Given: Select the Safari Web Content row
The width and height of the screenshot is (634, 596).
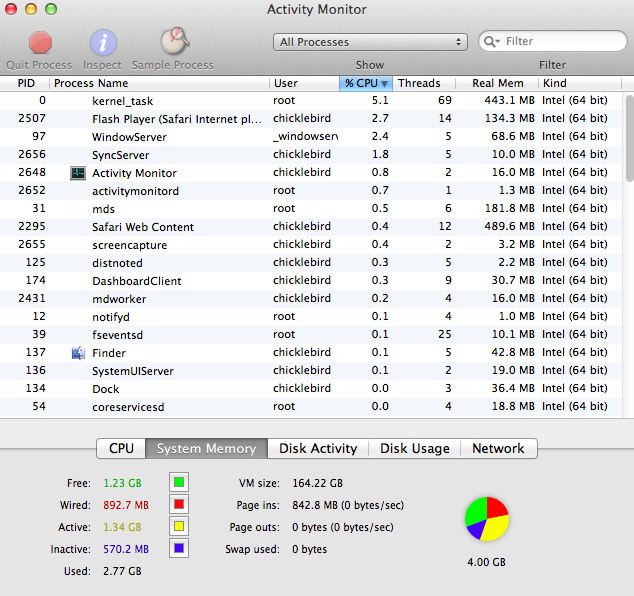Looking at the screenshot, I should (311, 226).
